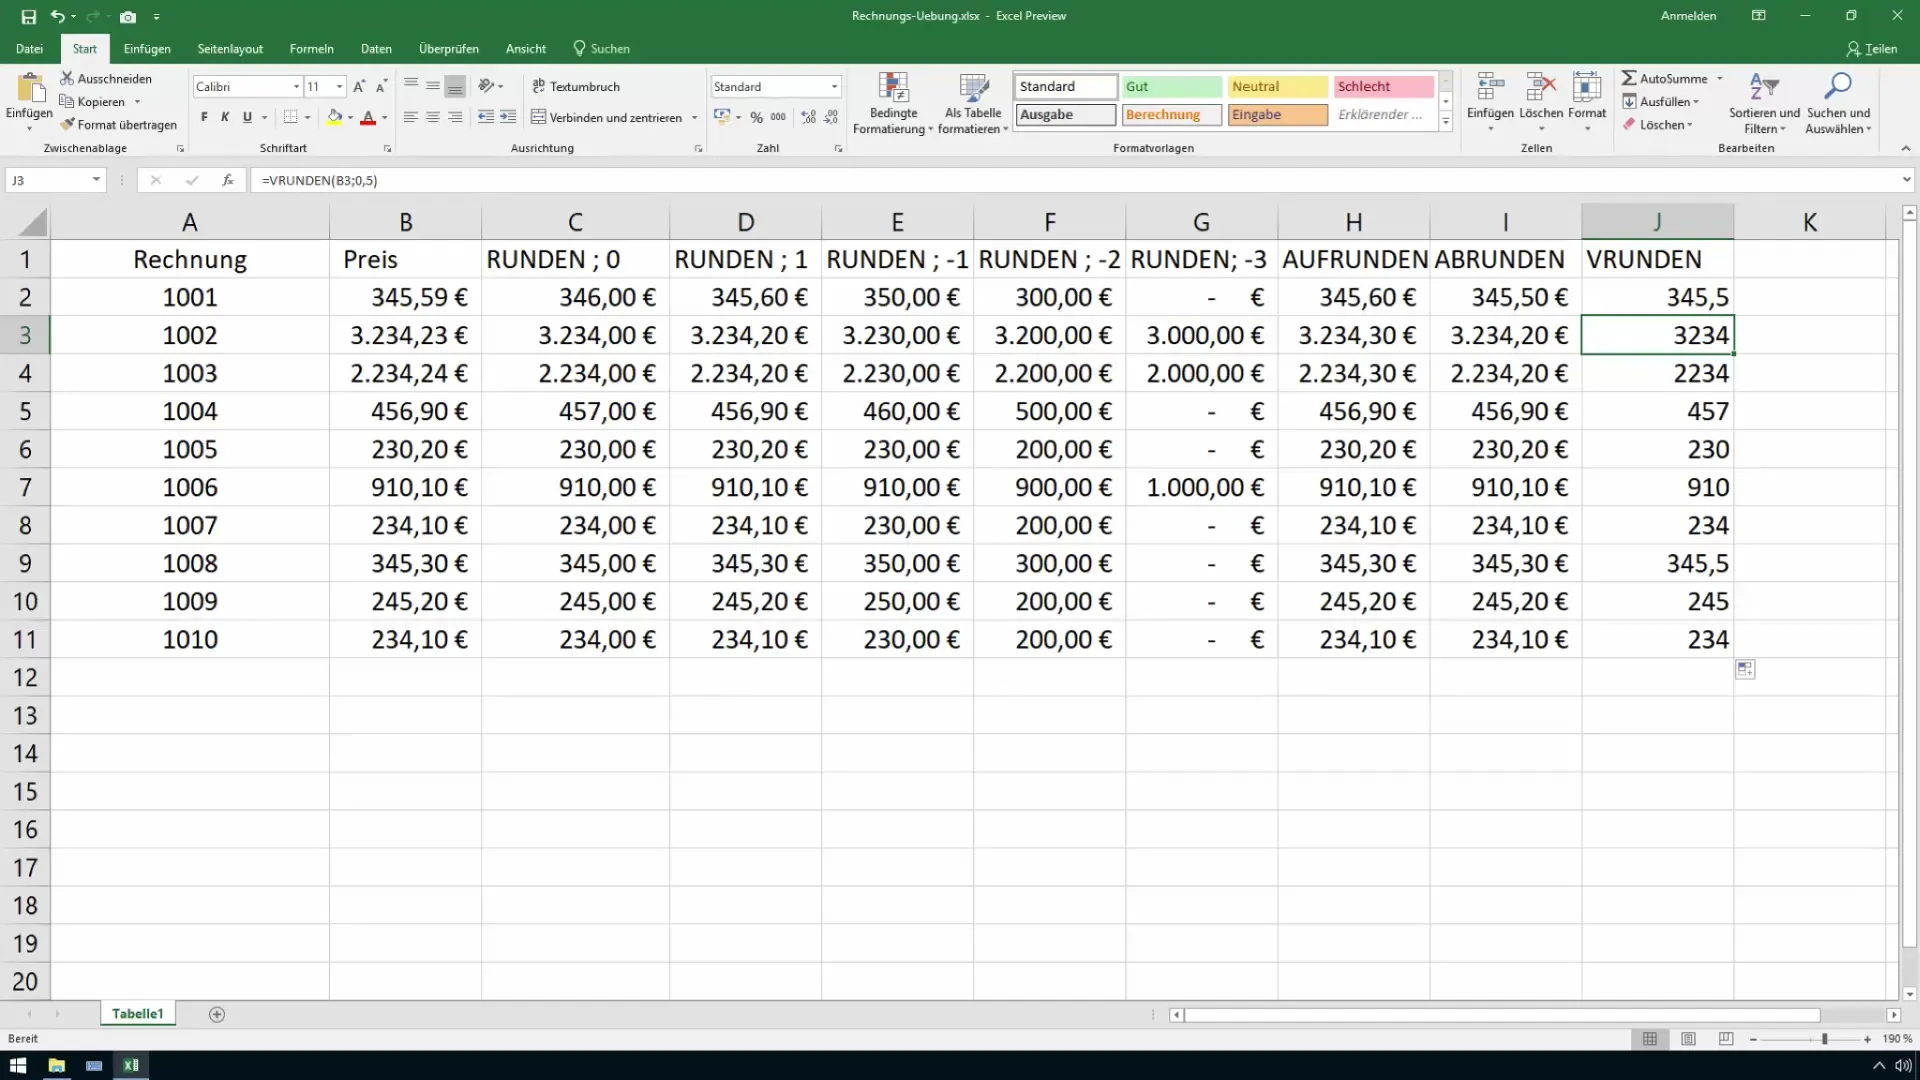Toggle italic formatting K

coord(225,117)
